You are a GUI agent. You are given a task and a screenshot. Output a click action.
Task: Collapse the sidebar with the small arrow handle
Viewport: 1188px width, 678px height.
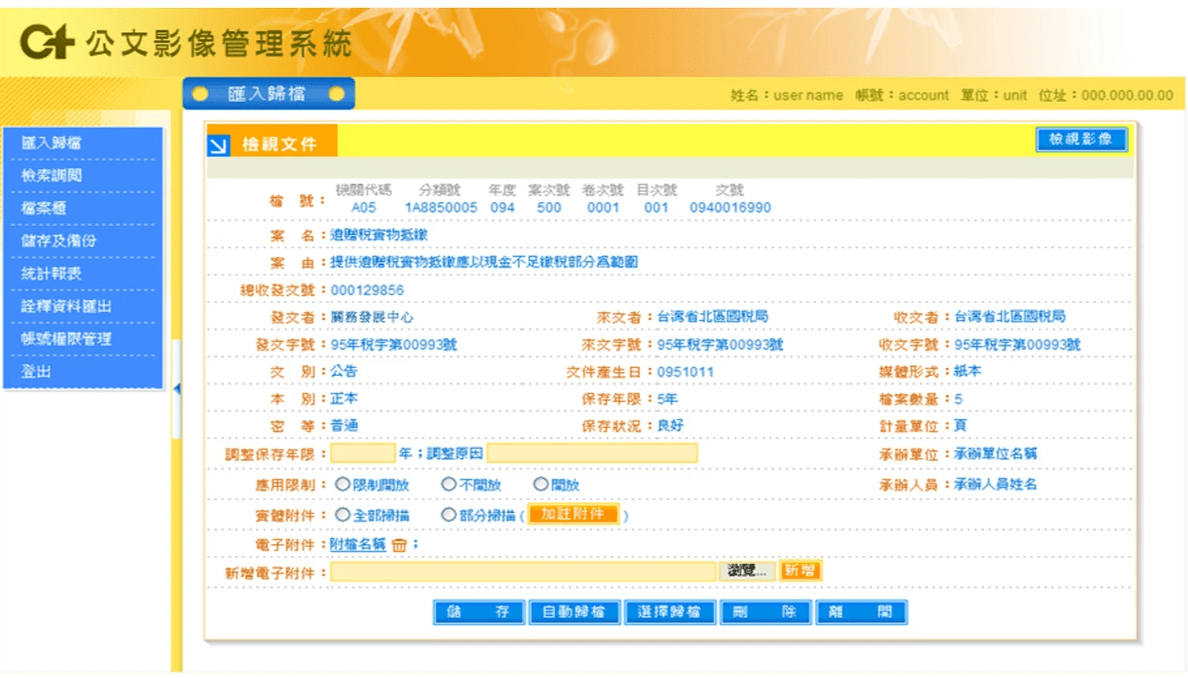(177, 389)
